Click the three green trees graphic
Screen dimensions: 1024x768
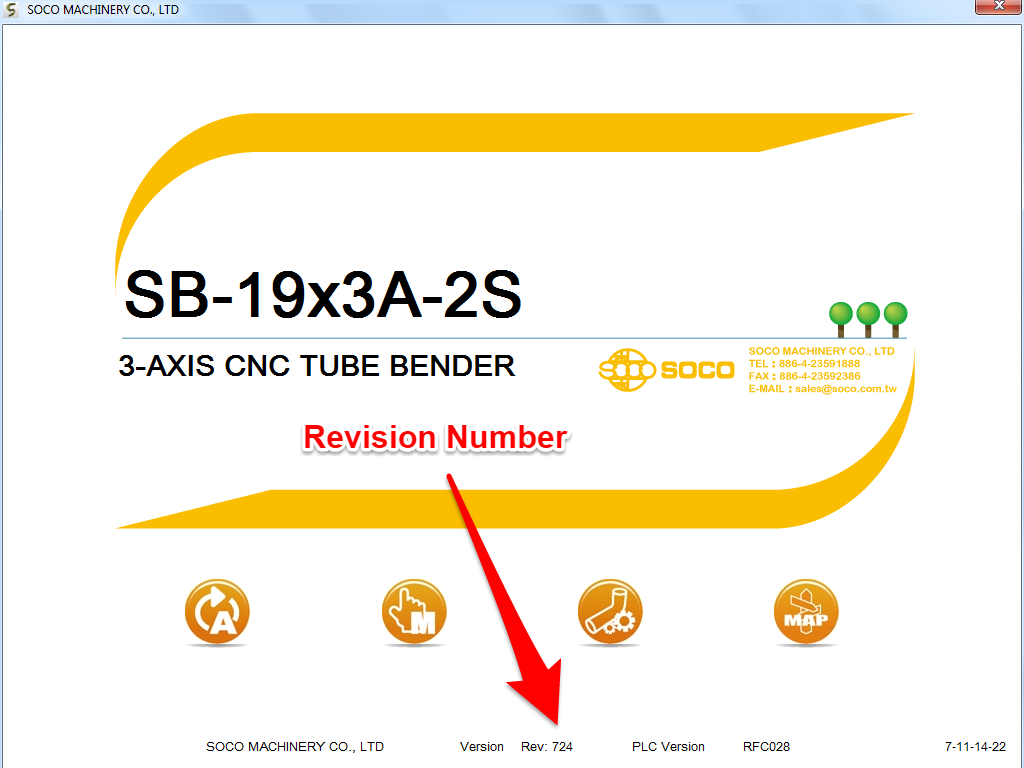[x=868, y=318]
